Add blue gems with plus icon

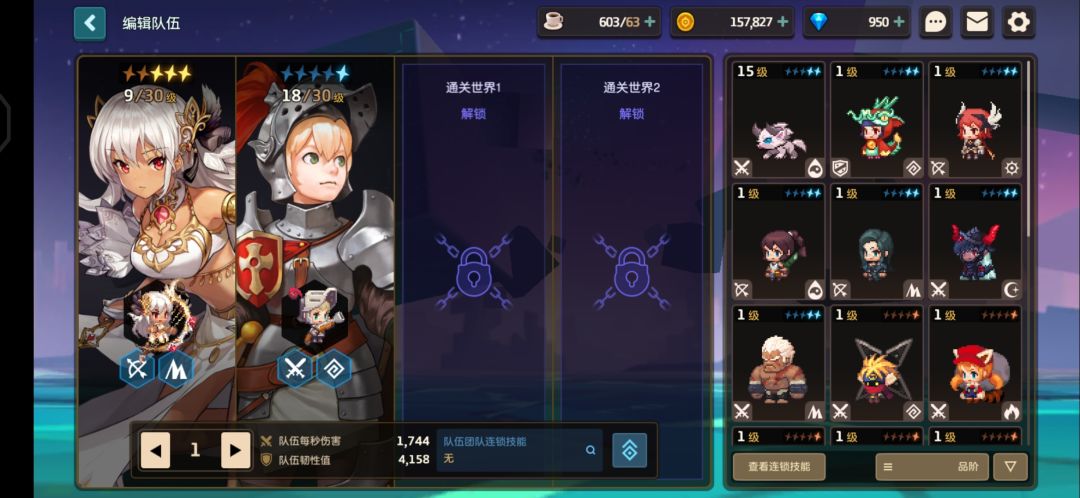pos(899,22)
